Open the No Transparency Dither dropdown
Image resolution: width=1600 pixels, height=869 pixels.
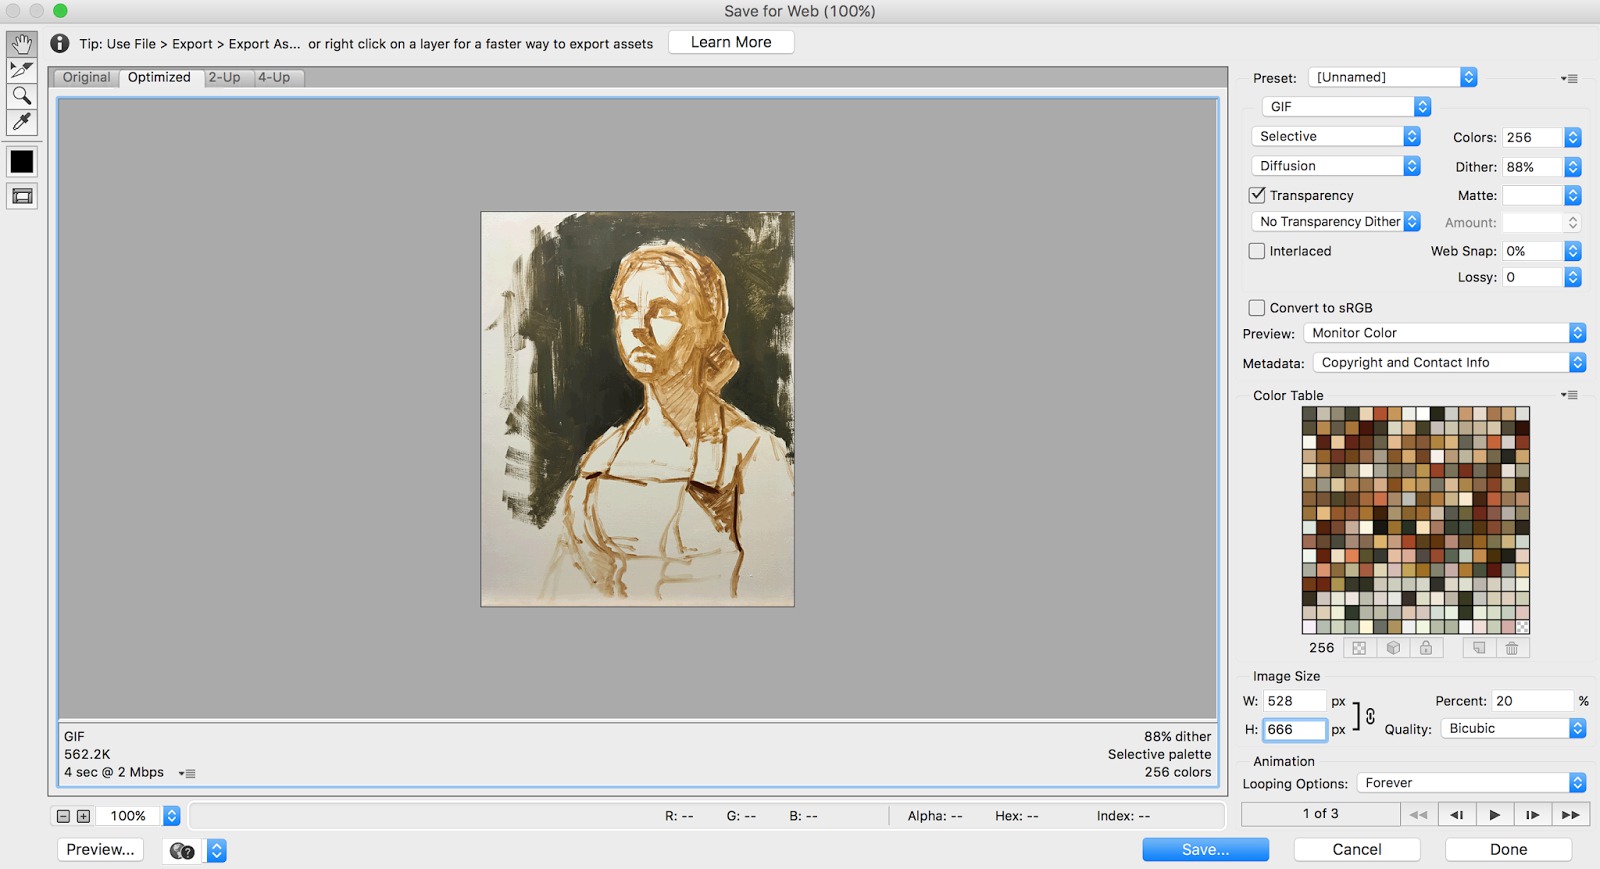(1336, 222)
